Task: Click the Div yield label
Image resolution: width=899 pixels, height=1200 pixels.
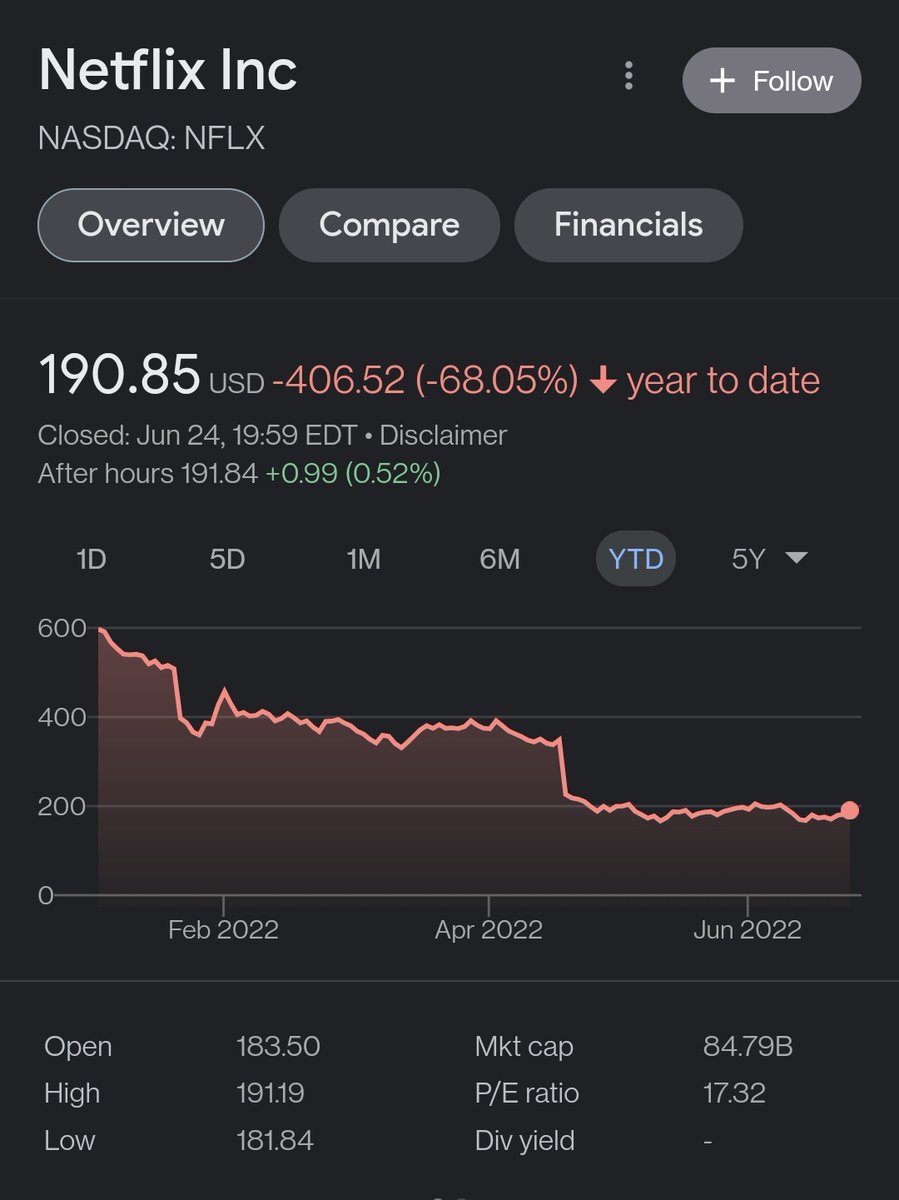Action: point(524,1140)
